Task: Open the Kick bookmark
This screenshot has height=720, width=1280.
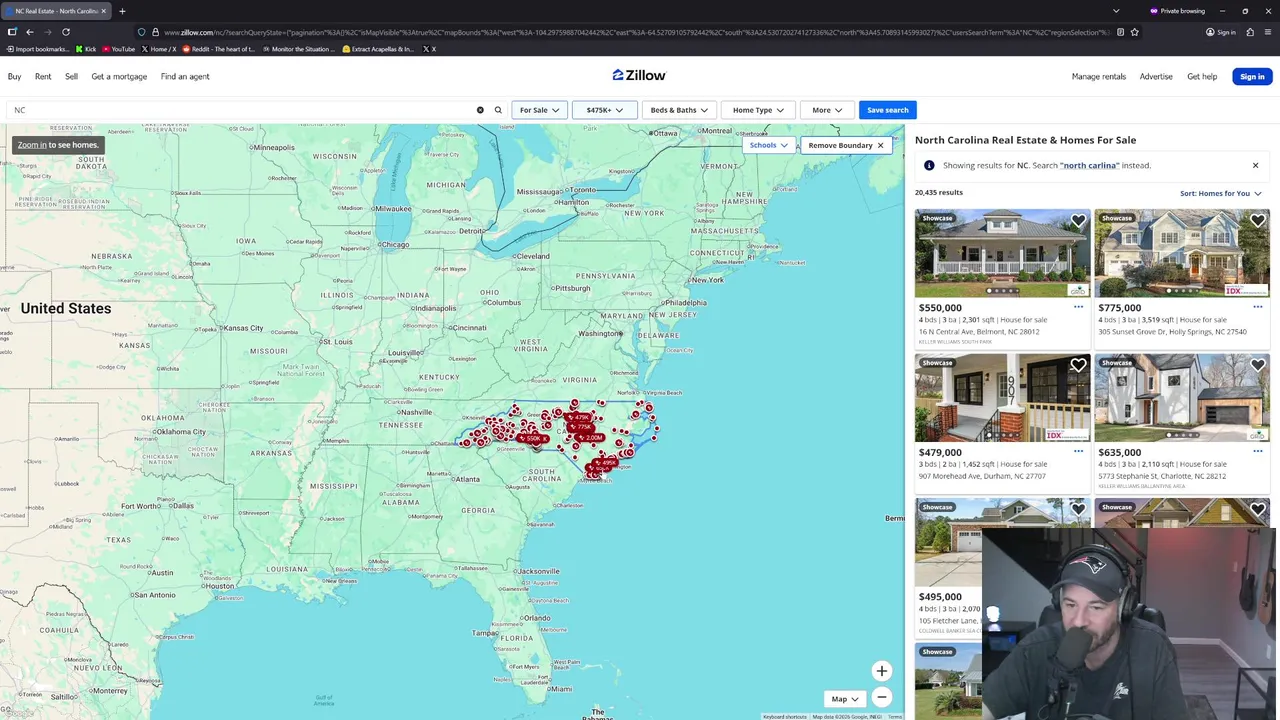Action: tap(86, 49)
